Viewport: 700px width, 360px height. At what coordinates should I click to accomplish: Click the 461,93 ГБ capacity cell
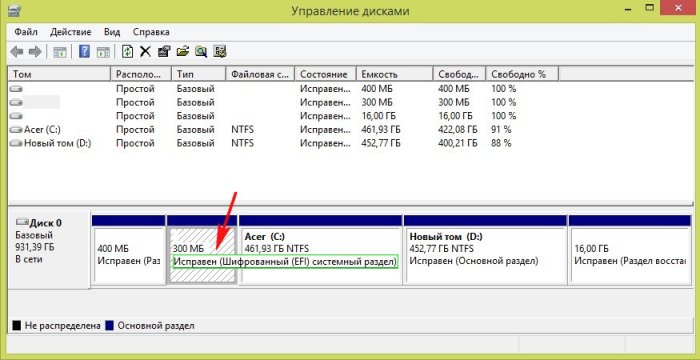point(381,130)
